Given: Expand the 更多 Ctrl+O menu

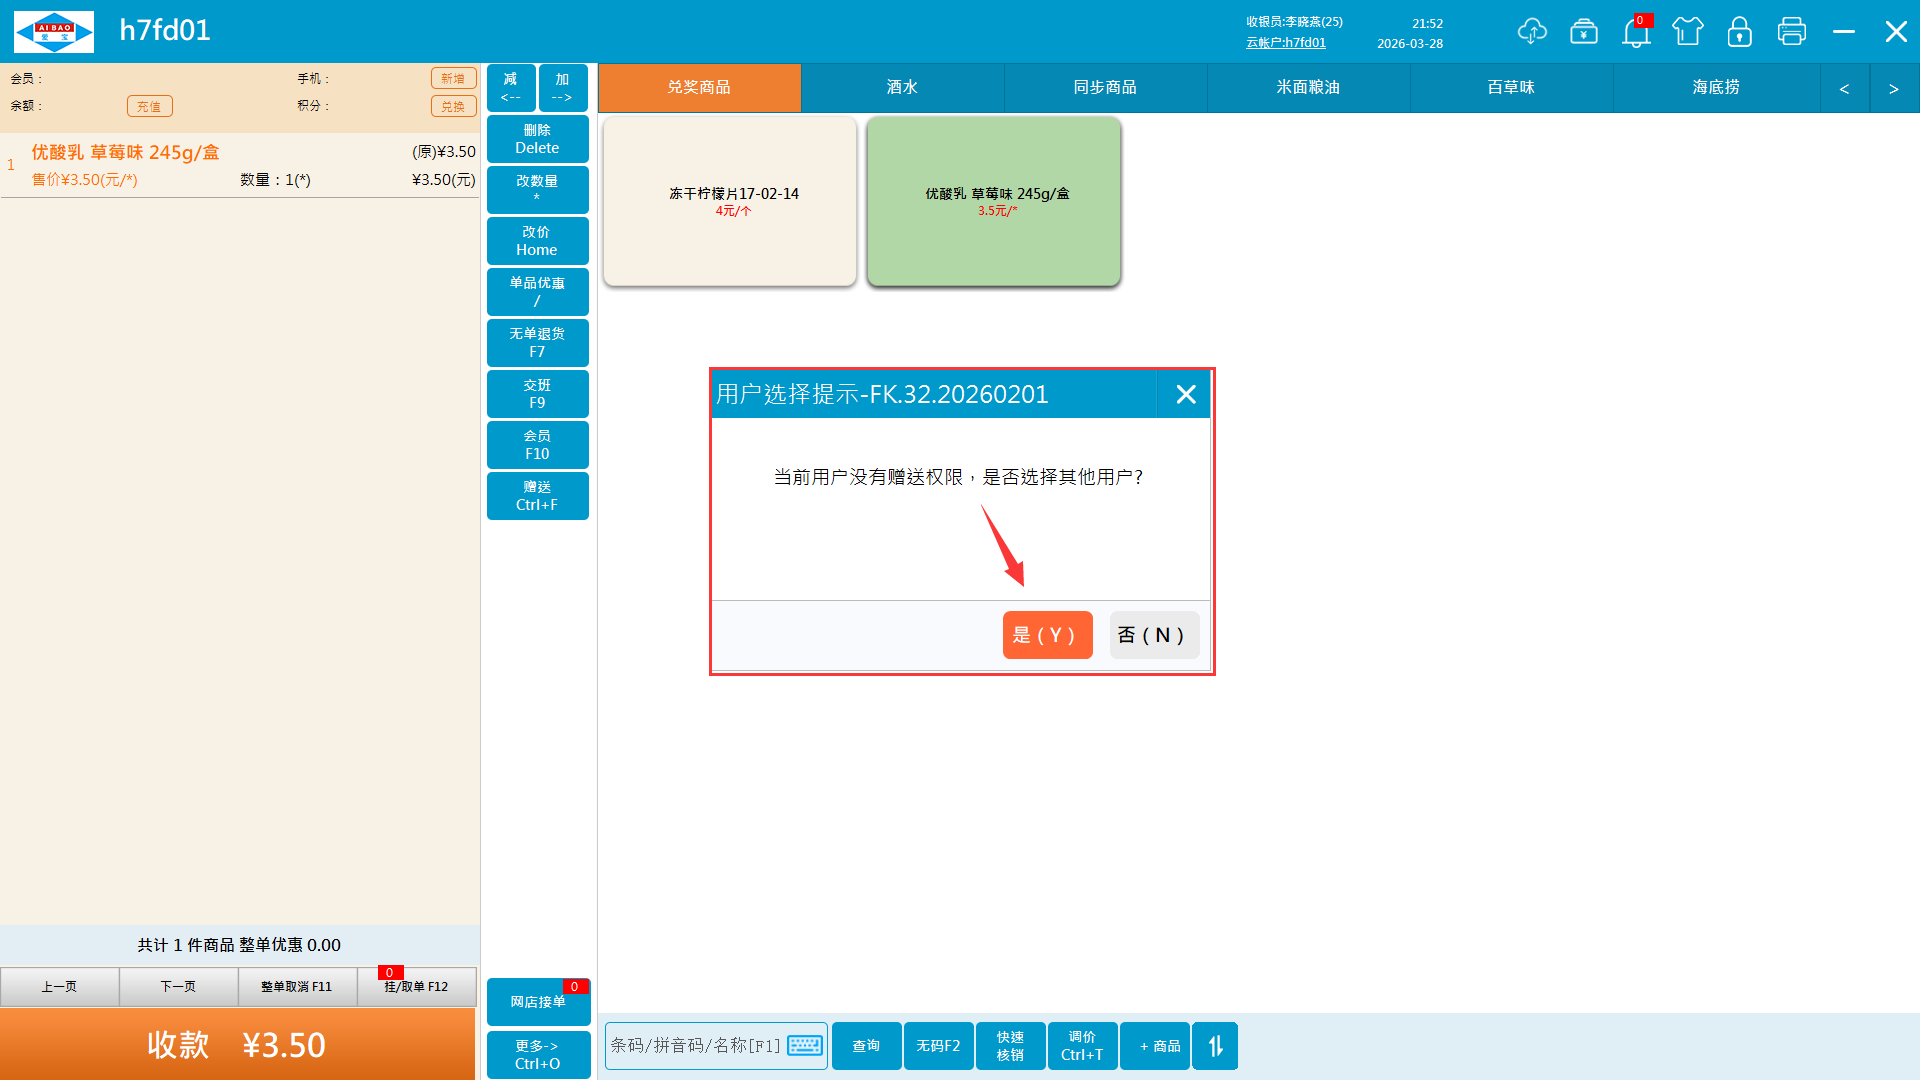Looking at the screenshot, I should coord(537,1054).
